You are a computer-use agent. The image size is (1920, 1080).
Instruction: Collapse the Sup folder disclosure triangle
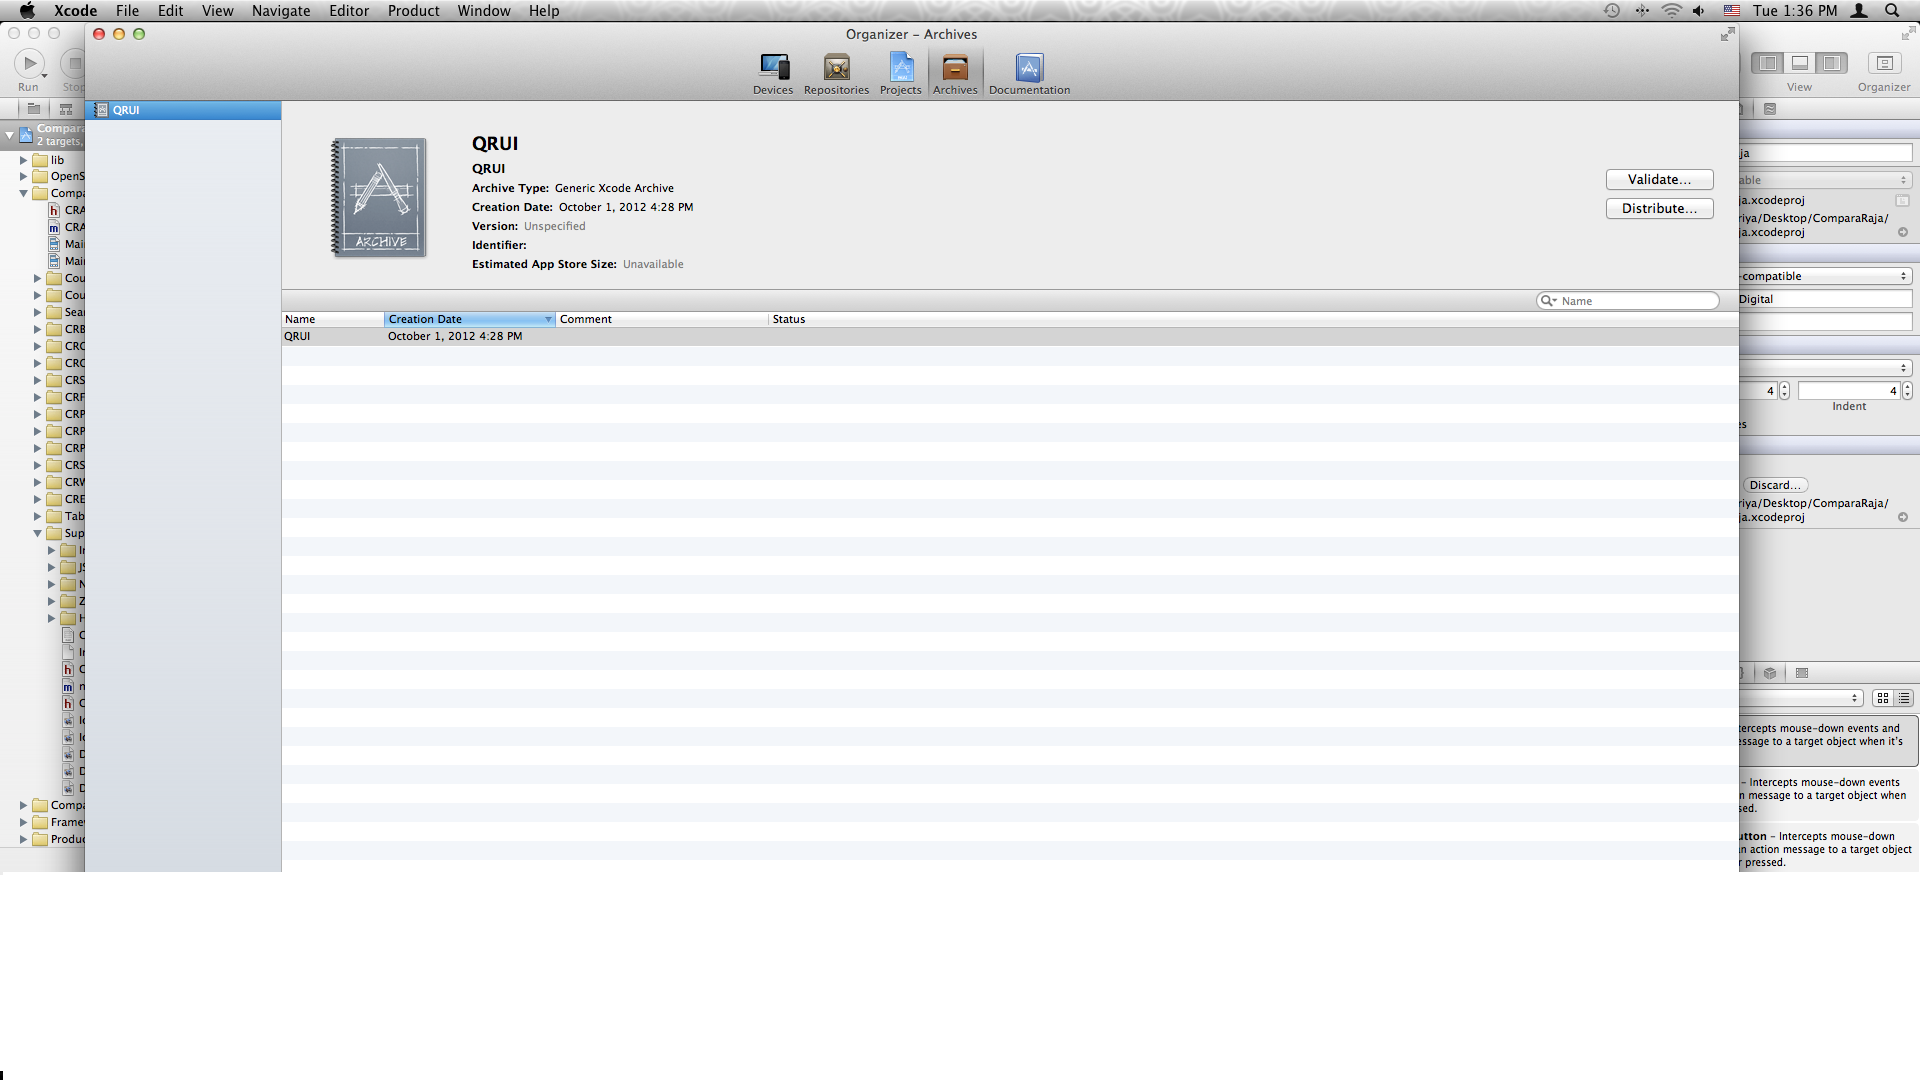point(37,534)
